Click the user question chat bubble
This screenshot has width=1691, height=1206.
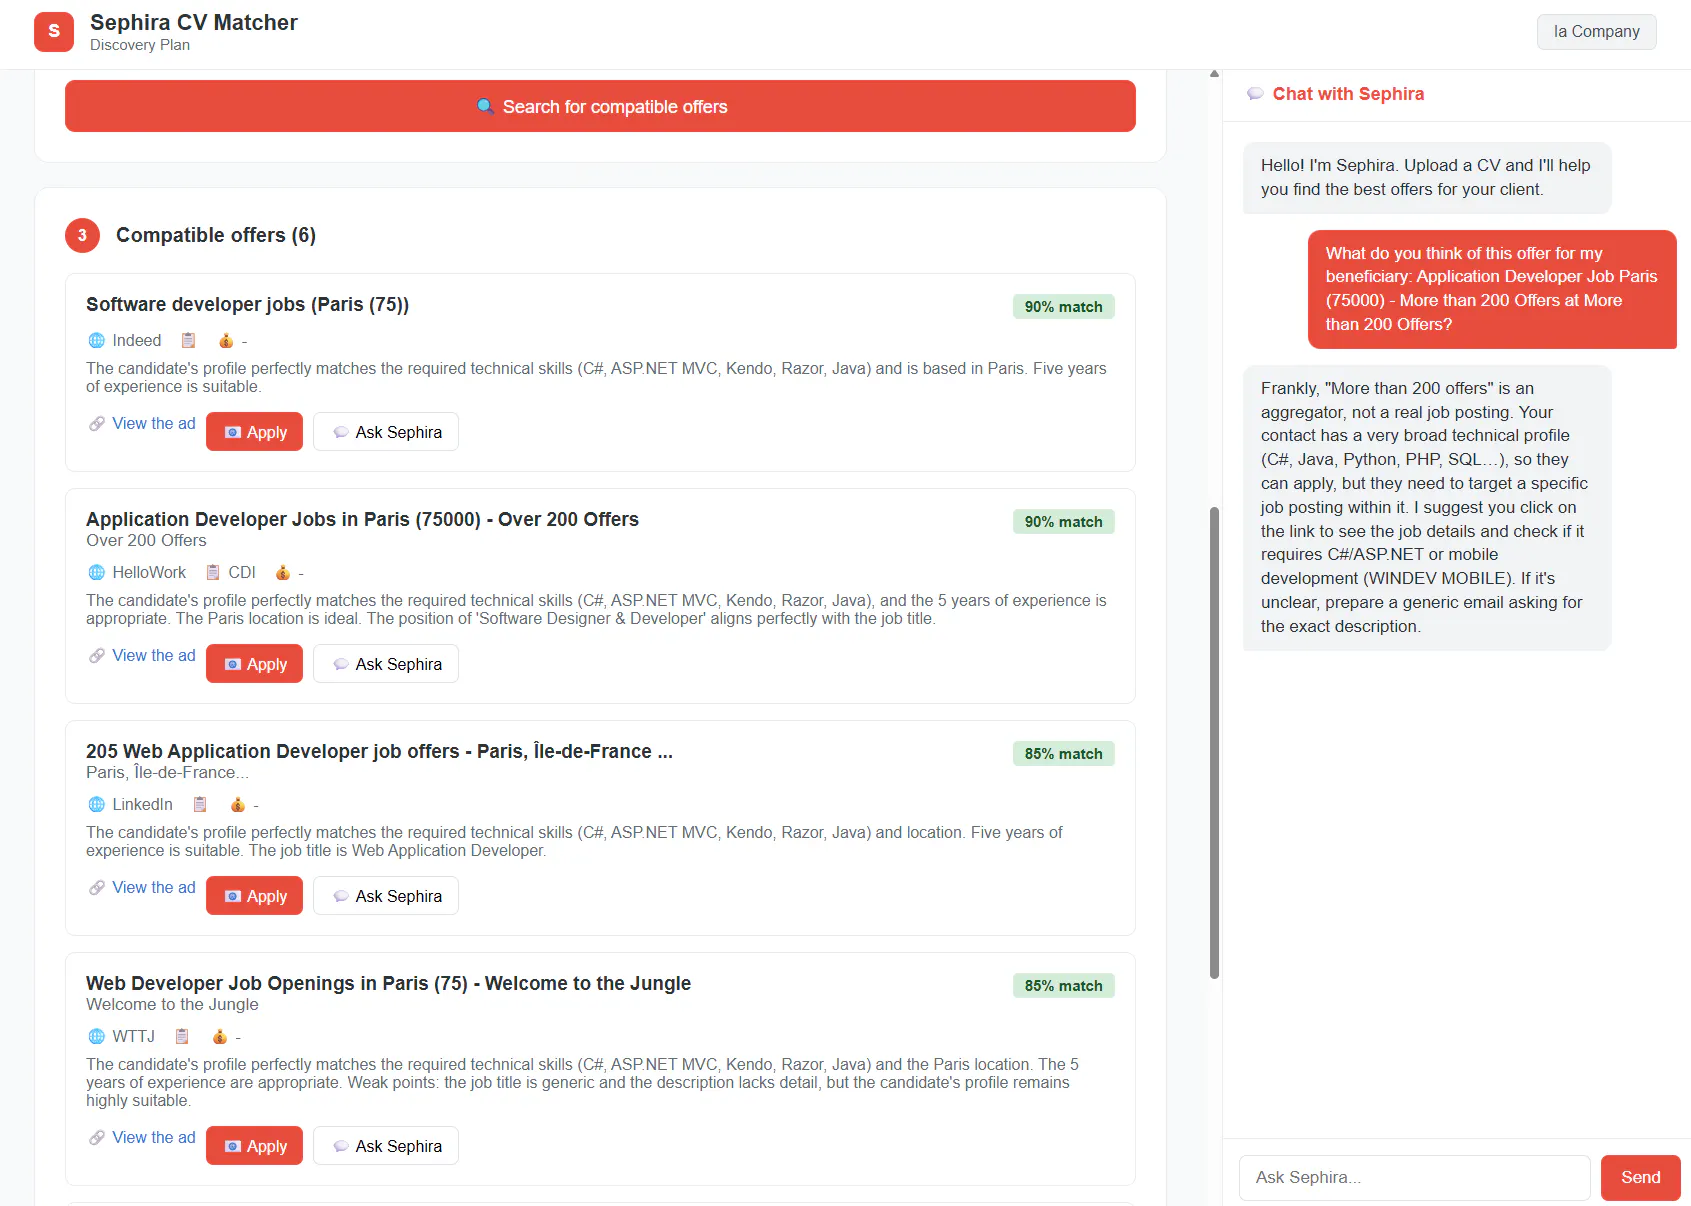[1492, 289]
